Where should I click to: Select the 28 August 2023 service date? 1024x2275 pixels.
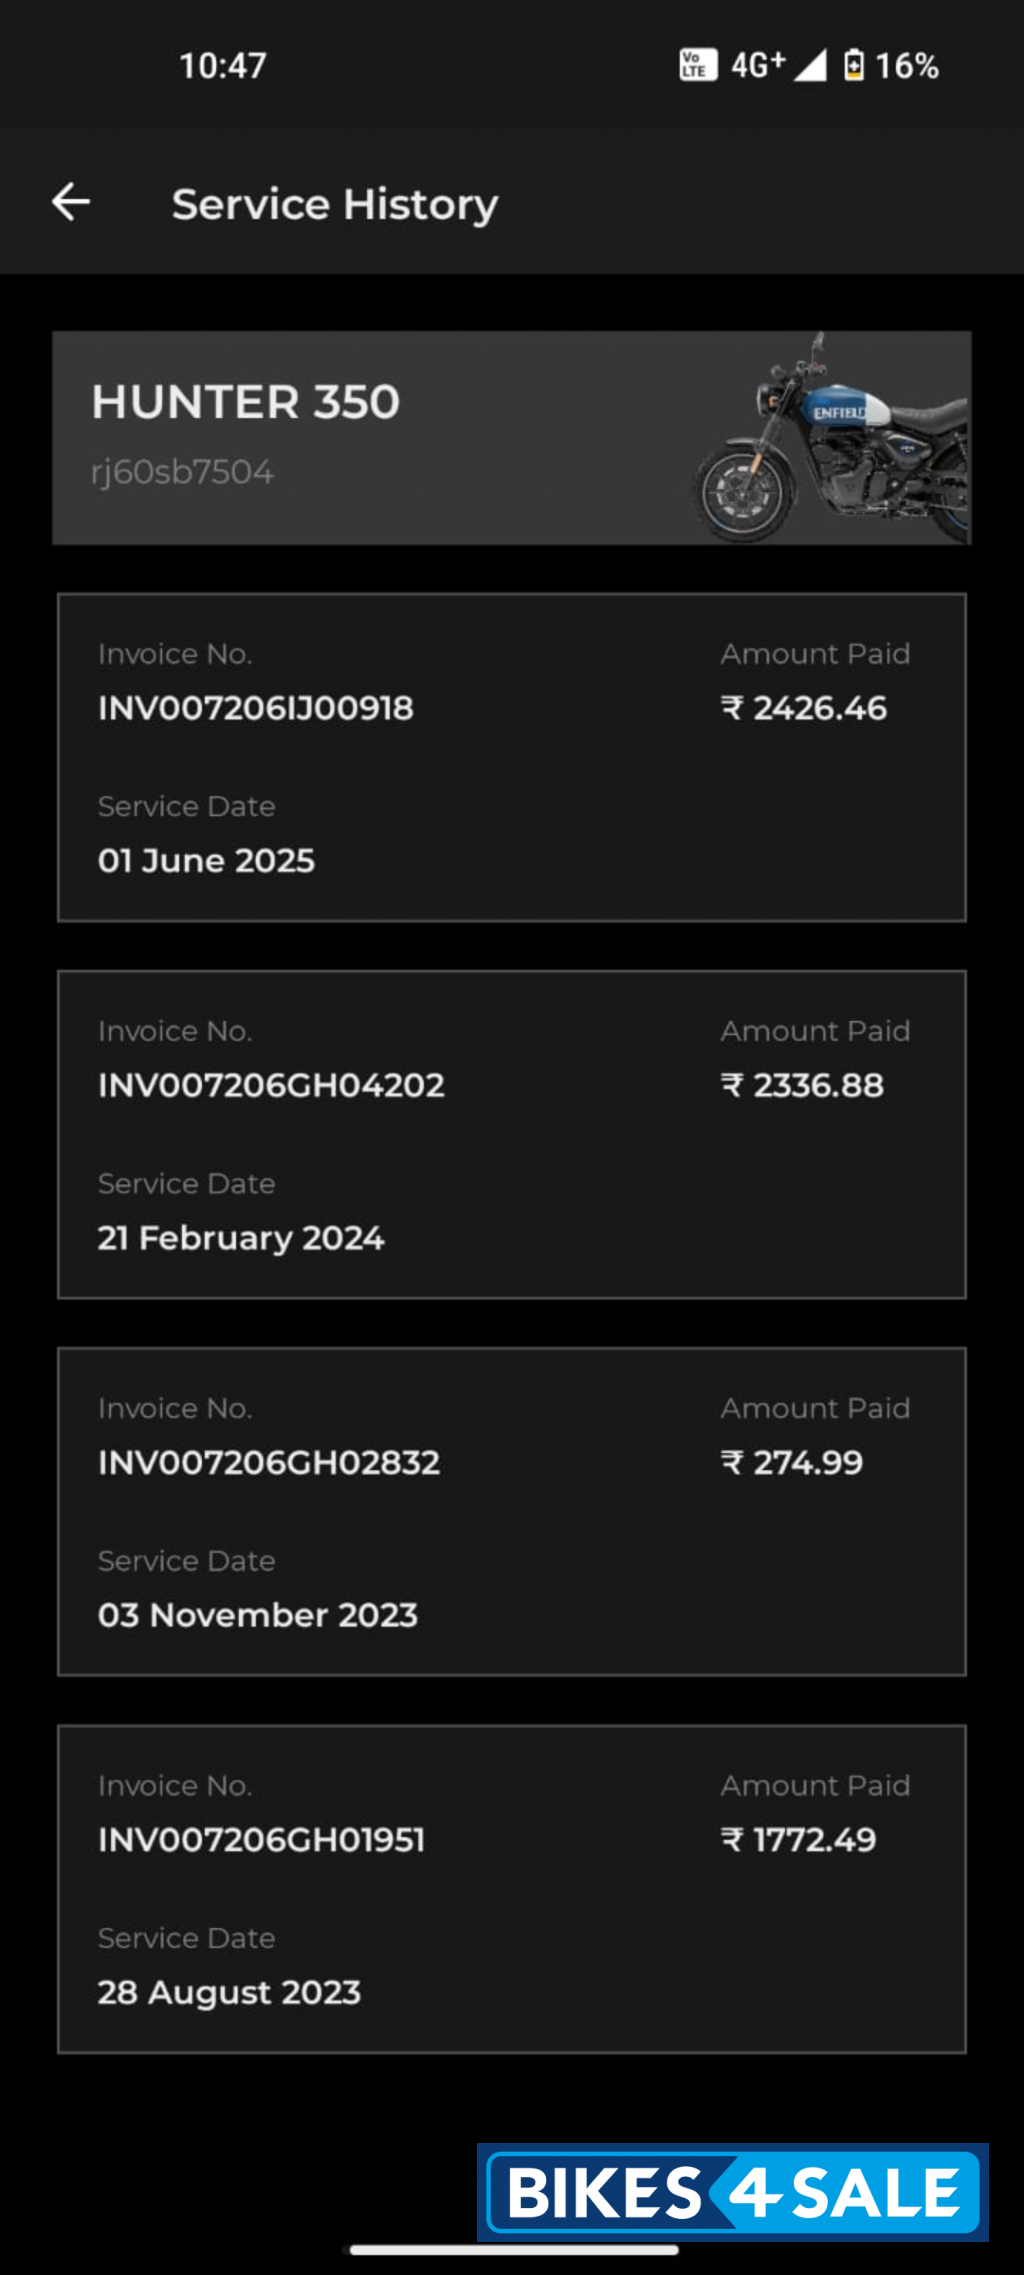point(229,1992)
